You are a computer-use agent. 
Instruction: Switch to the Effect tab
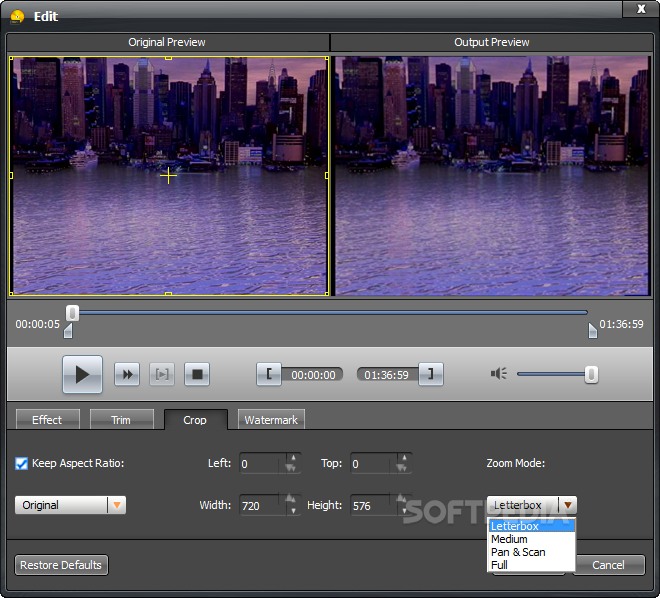47,420
